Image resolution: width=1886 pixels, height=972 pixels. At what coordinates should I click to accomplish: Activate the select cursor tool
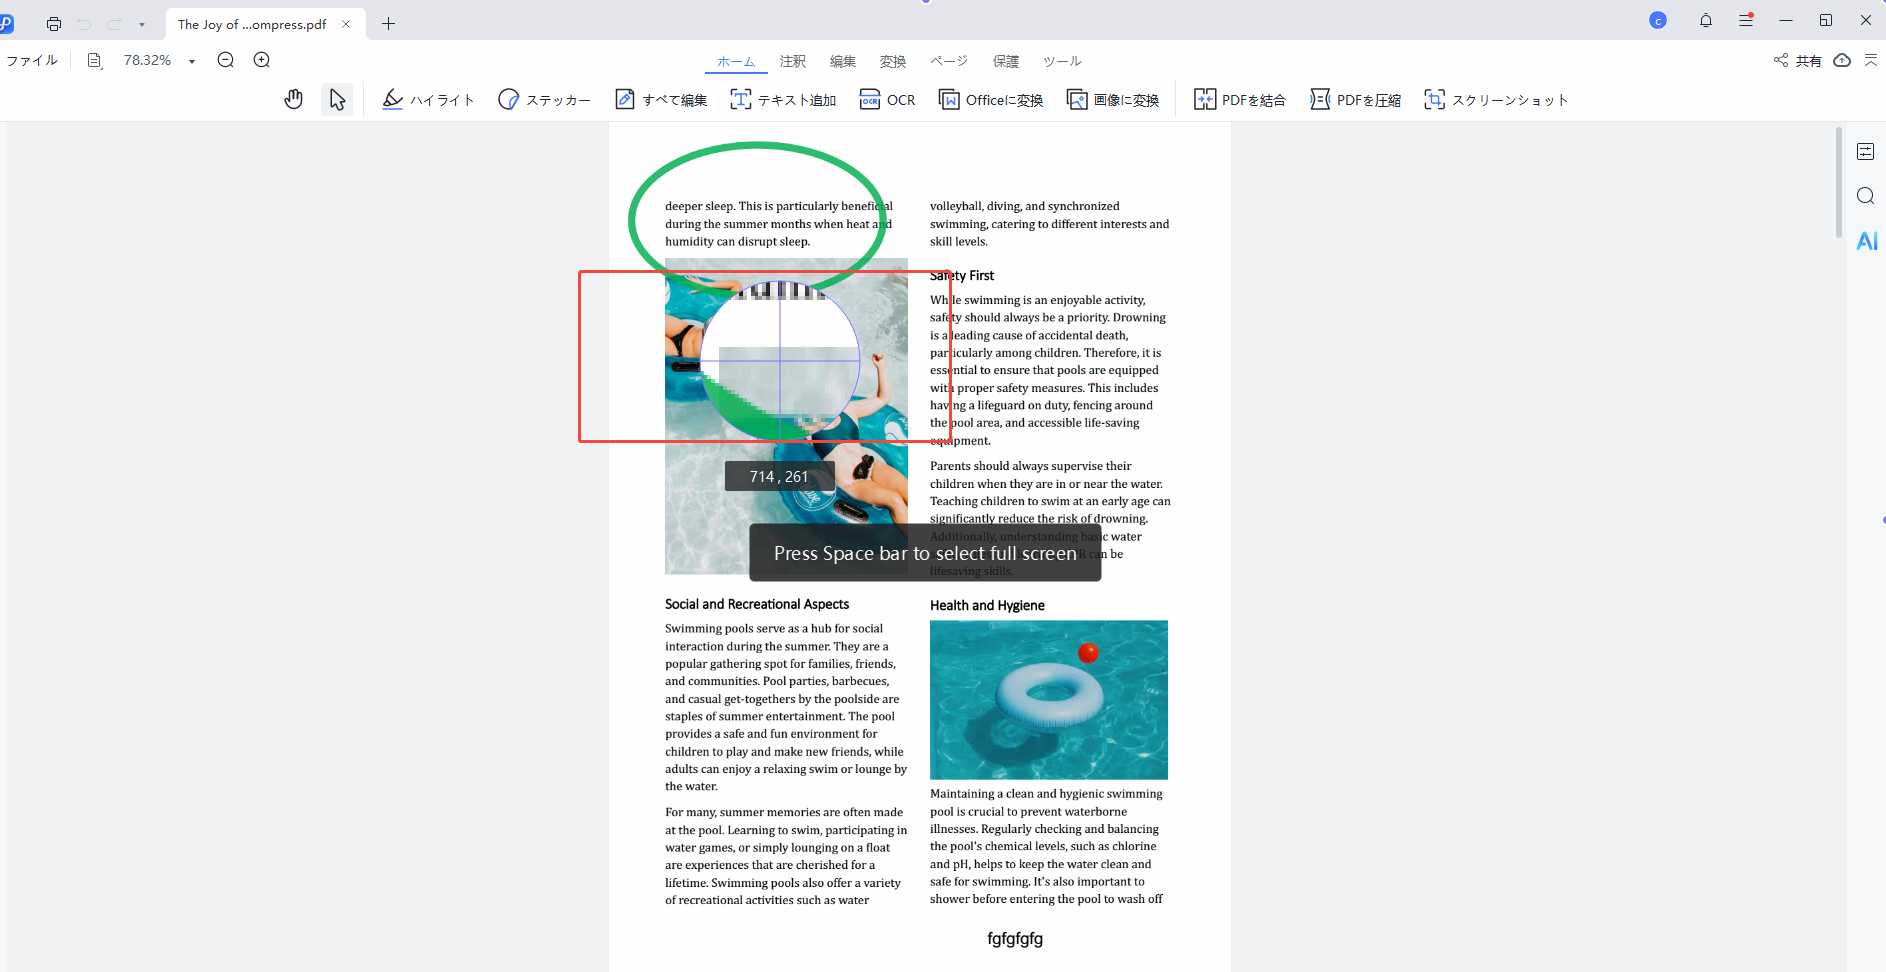337,99
